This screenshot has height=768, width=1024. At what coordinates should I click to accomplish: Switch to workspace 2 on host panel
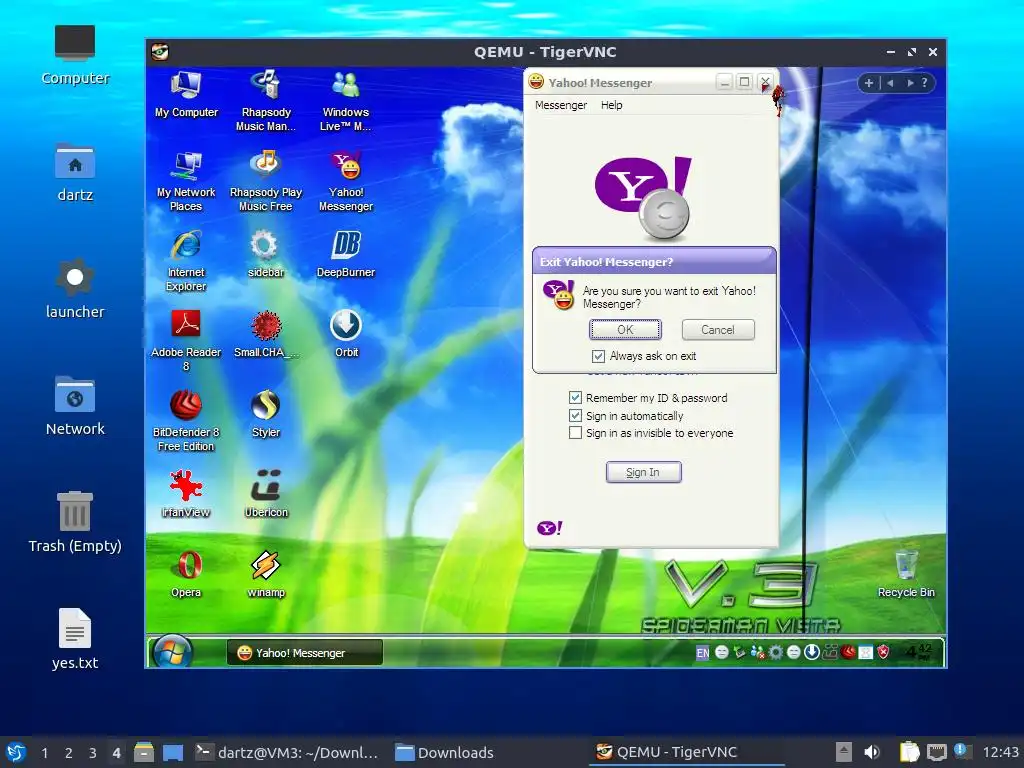coord(69,753)
